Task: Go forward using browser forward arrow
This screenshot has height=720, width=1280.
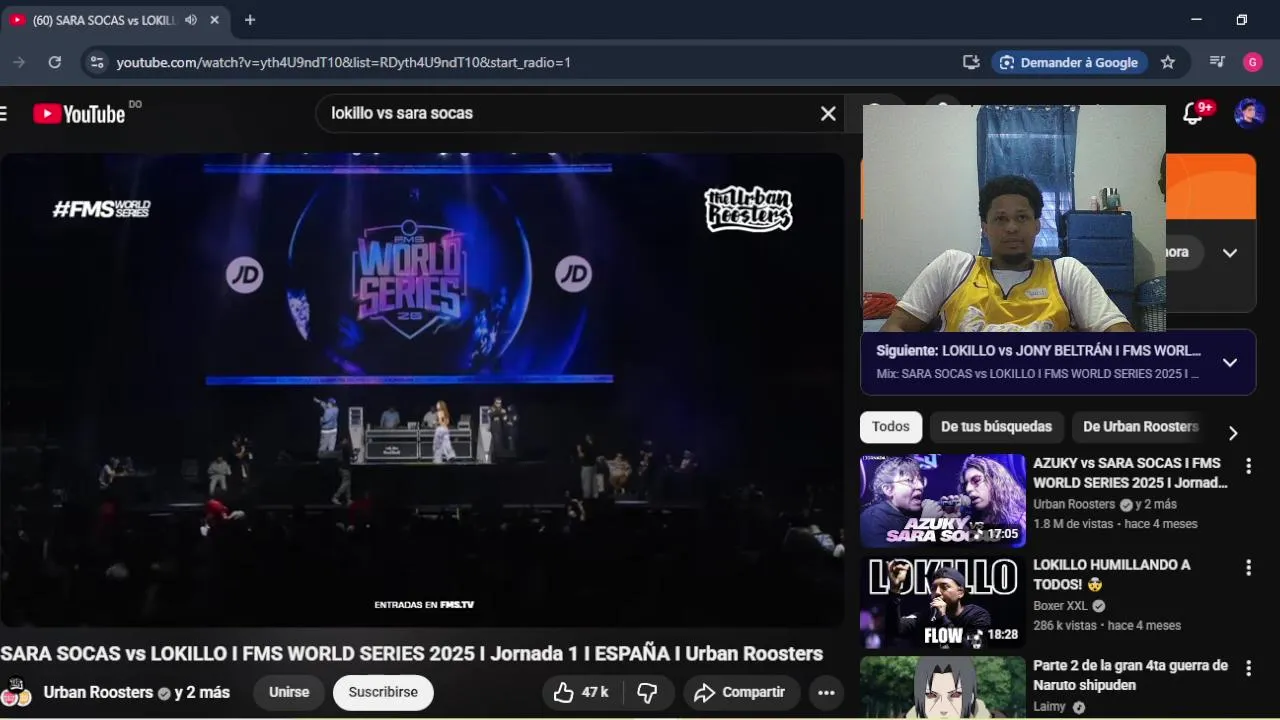Action: click(x=19, y=62)
